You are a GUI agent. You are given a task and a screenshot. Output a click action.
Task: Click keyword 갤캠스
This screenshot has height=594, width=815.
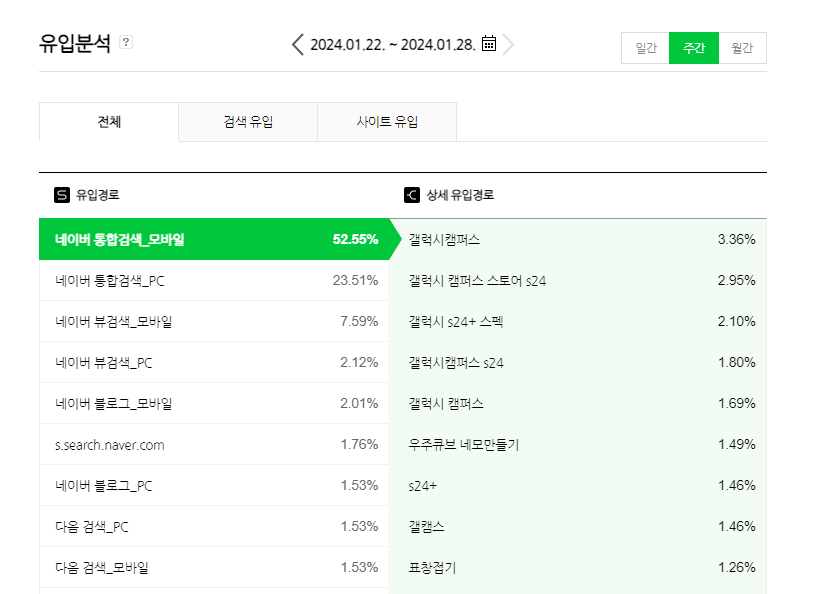coord(426,527)
